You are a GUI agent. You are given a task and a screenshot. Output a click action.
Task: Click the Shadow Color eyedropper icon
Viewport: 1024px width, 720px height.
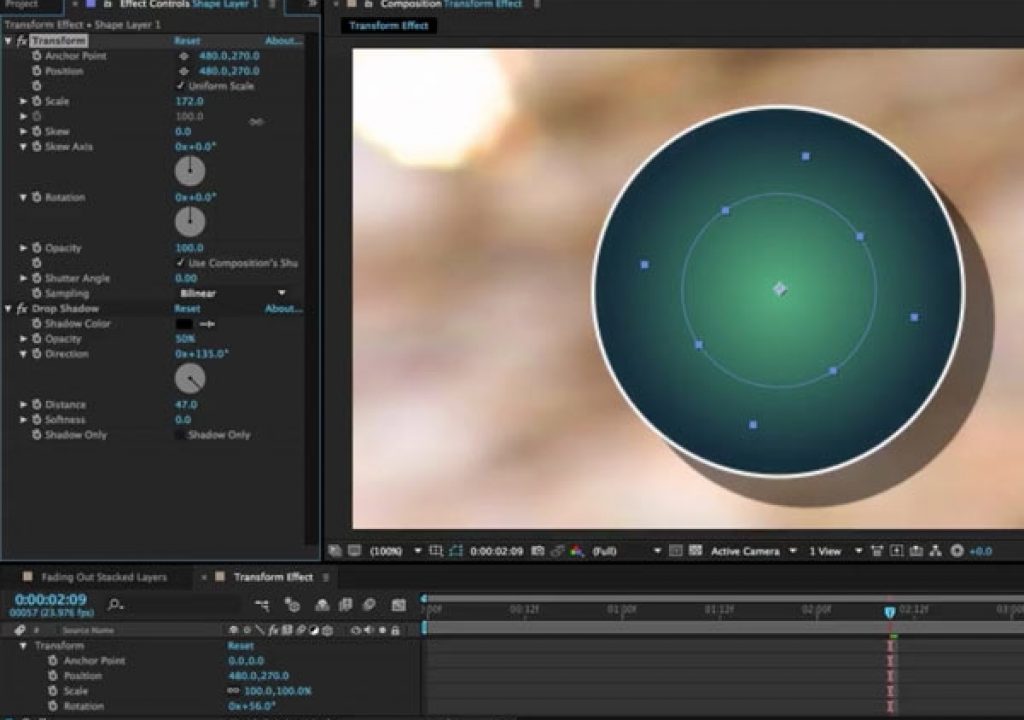(x=207, y=323)
